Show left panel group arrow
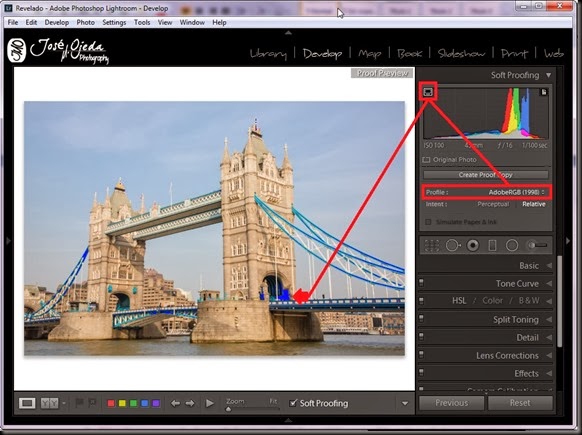The width and height of the screenshot is (582, 435). (9, 241)
